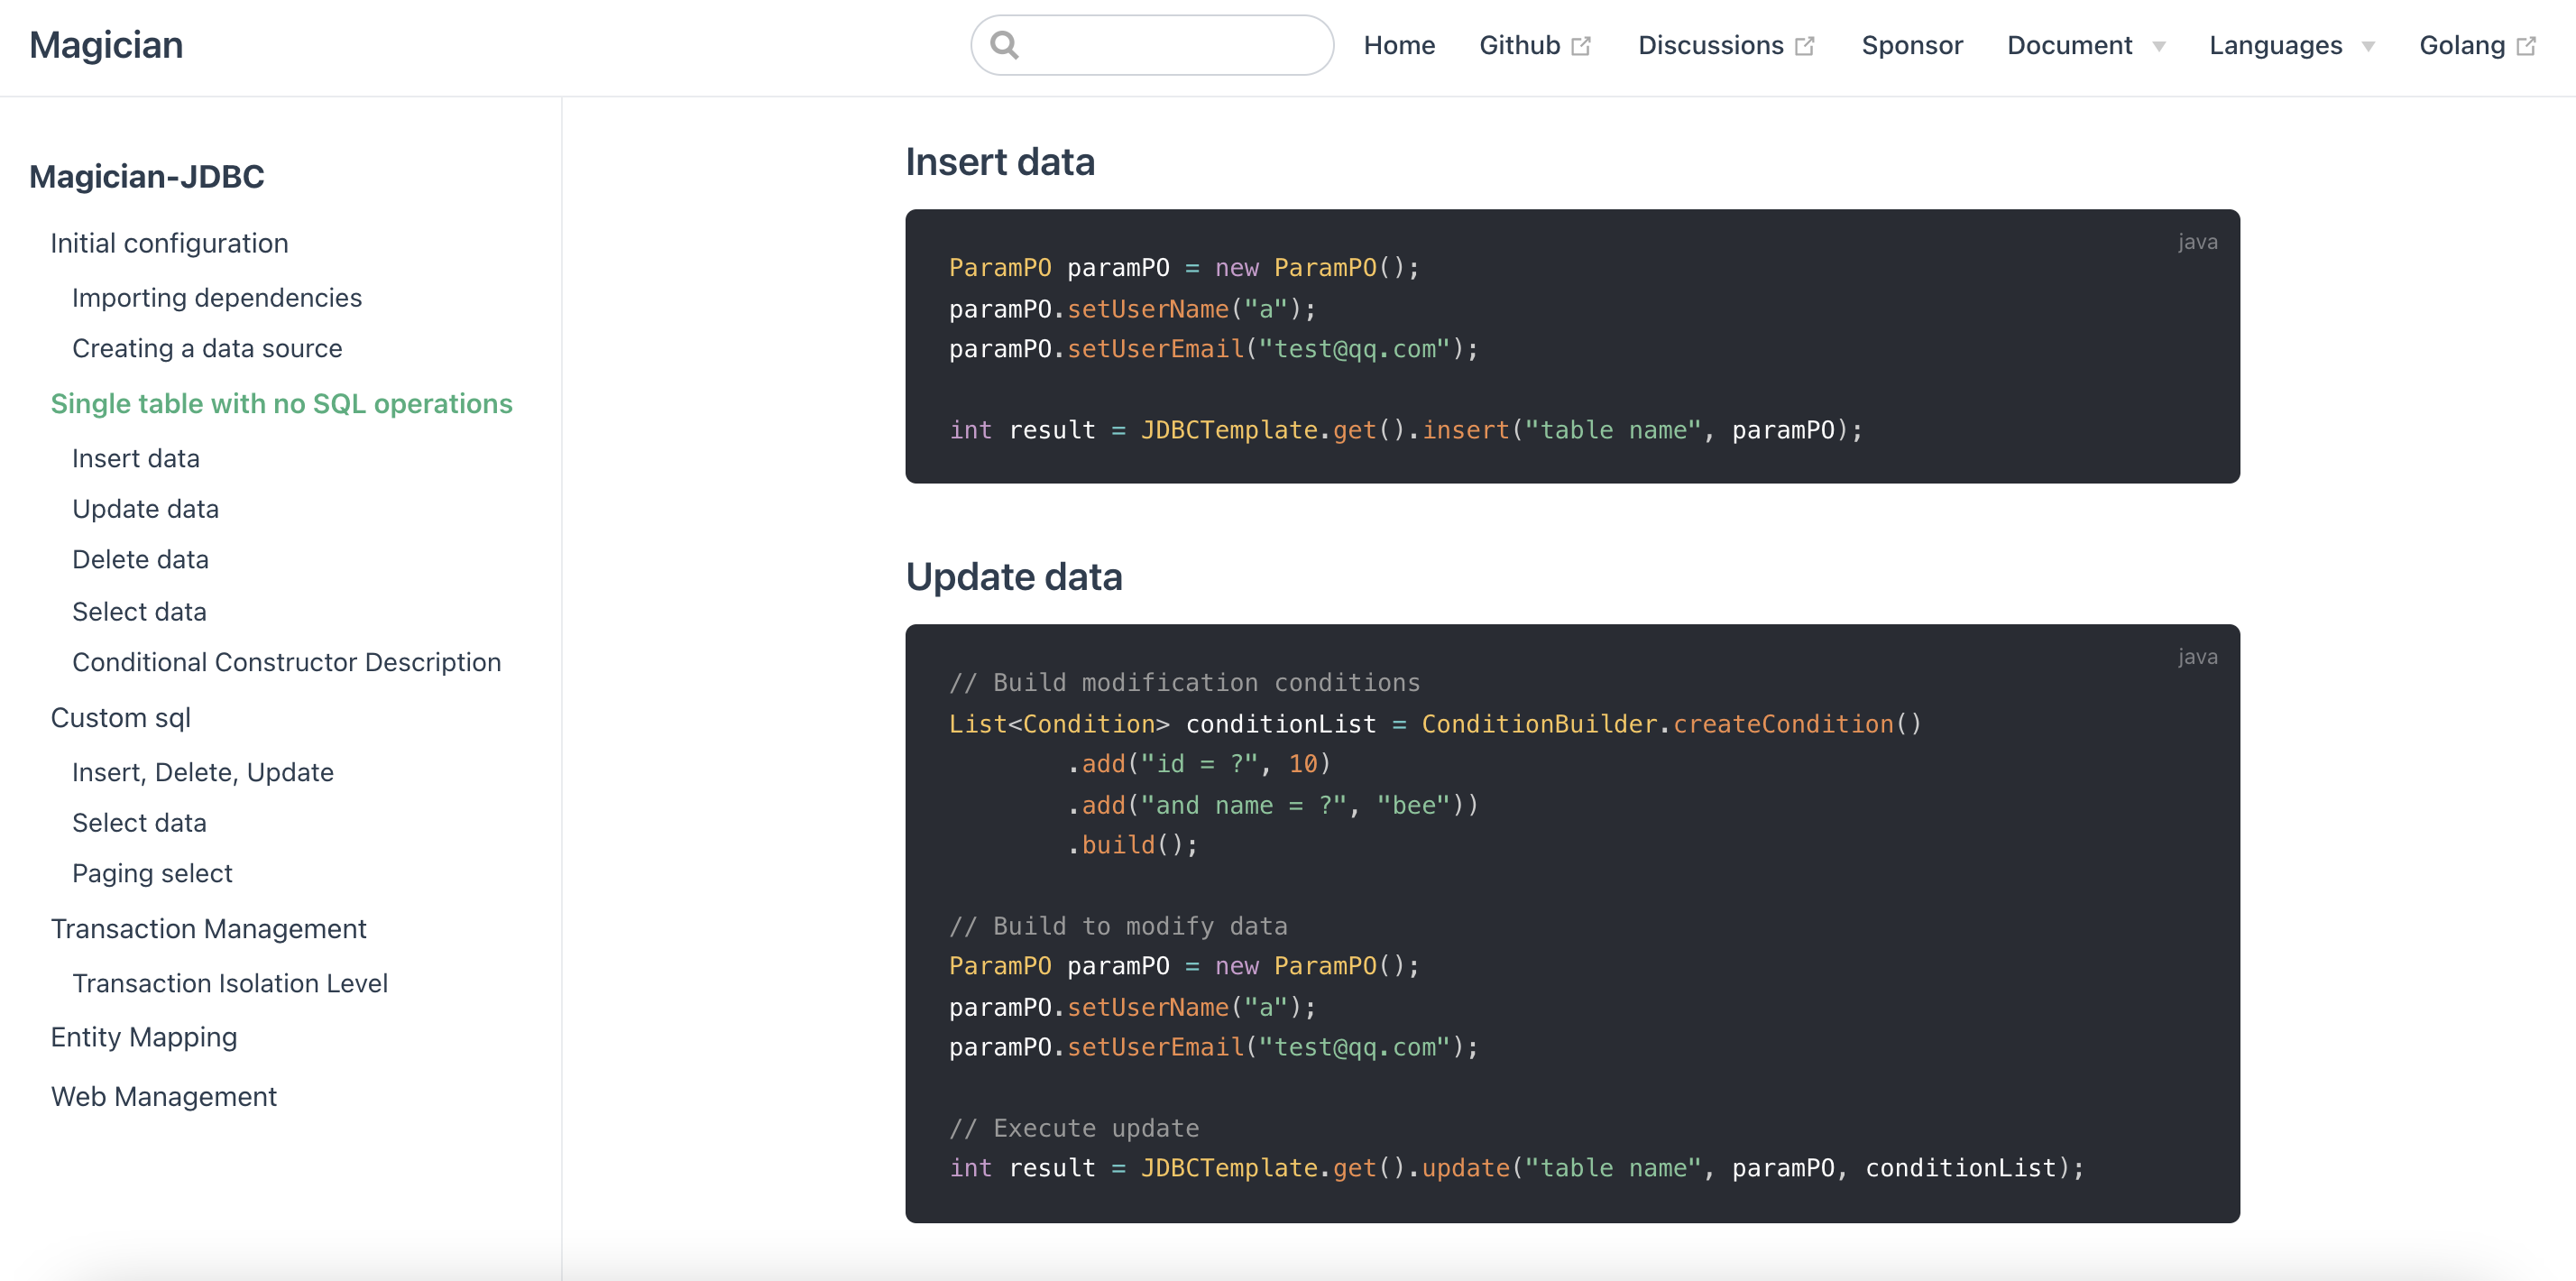This screenshot has width=2576, height=1281.
Task: Open Conditional Constructor Description link
Action: pos(286,662)
